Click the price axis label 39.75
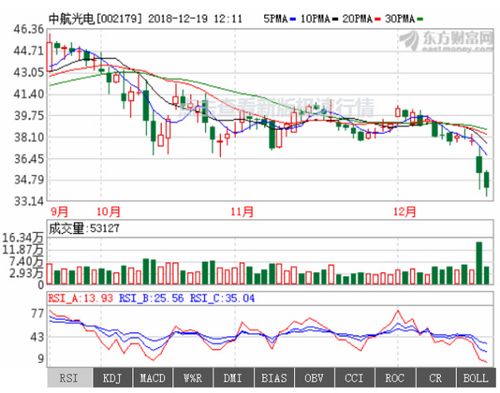Image resolution: width=500 pixels, height=393 pixels. point(29,116)
